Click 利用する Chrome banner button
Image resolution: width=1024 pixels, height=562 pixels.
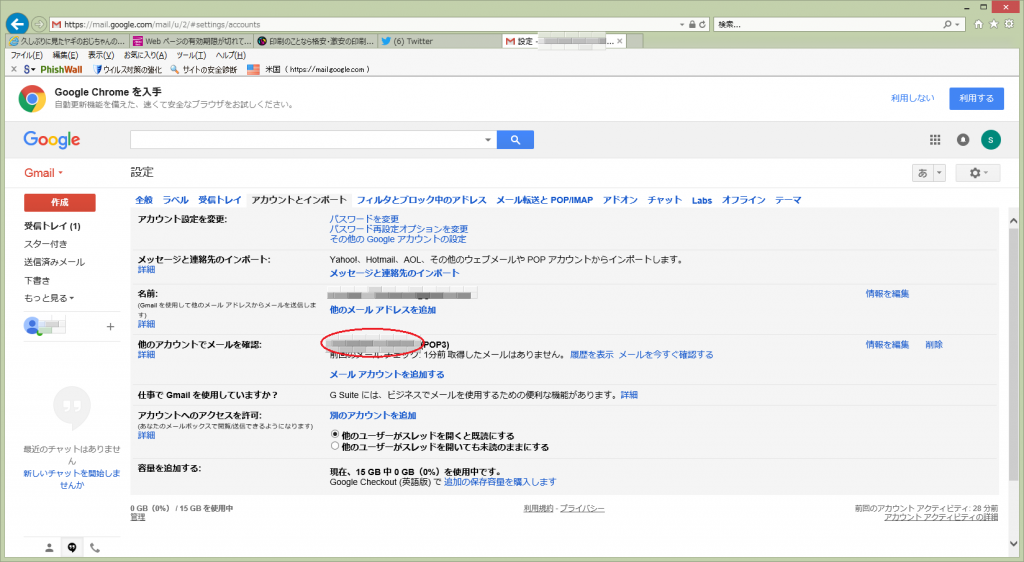click(976, 98)
